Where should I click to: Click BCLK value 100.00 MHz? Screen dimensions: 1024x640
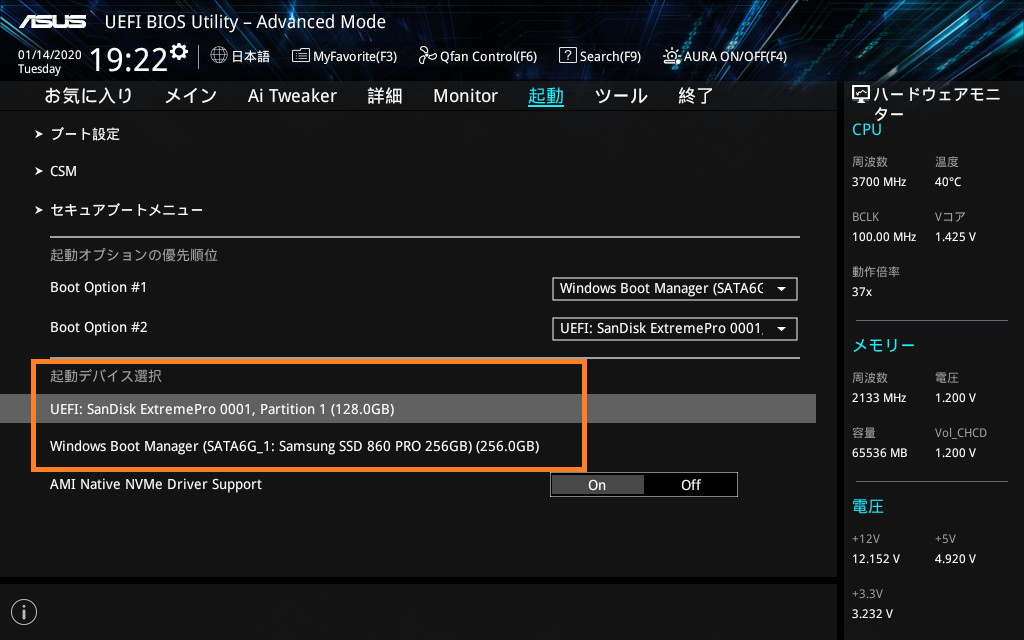pos(884,236)
